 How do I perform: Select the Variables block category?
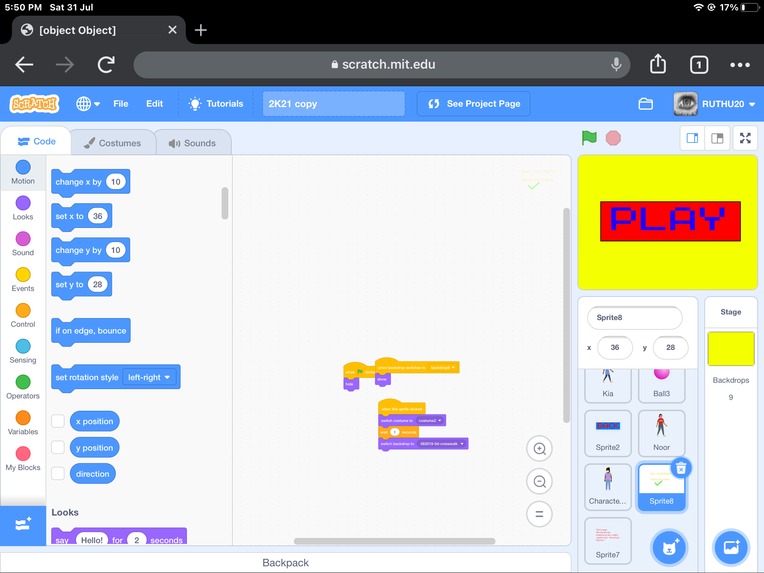(x=23, y=423)
